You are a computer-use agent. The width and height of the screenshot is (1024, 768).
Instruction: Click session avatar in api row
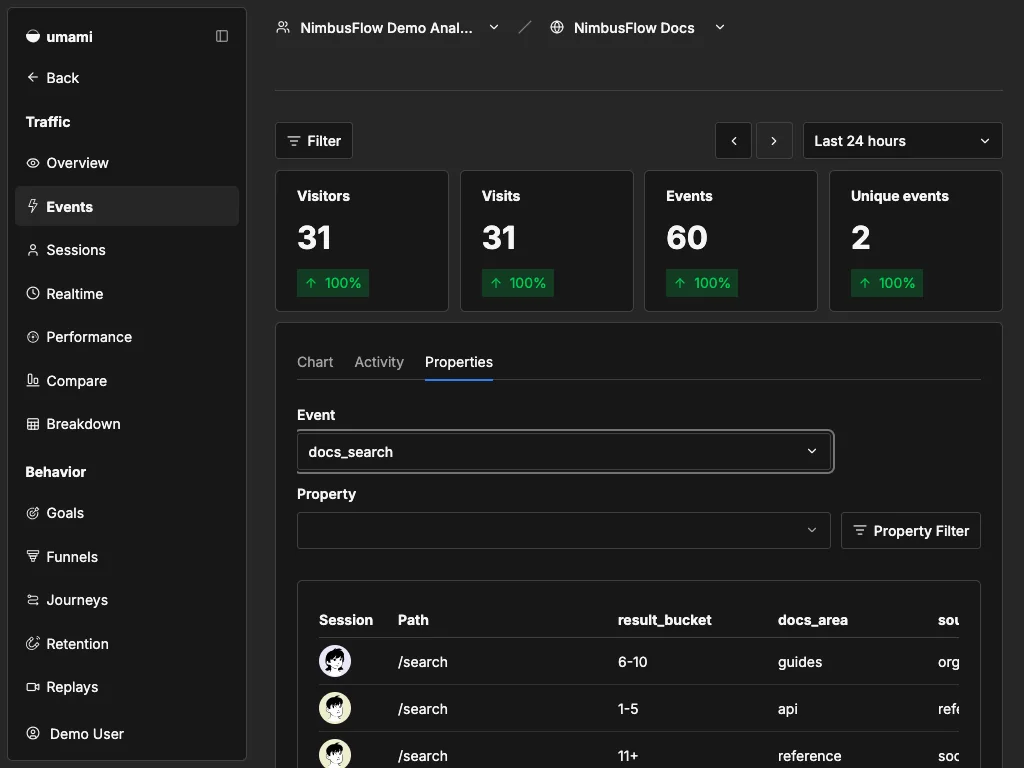[x=335, y=708]
